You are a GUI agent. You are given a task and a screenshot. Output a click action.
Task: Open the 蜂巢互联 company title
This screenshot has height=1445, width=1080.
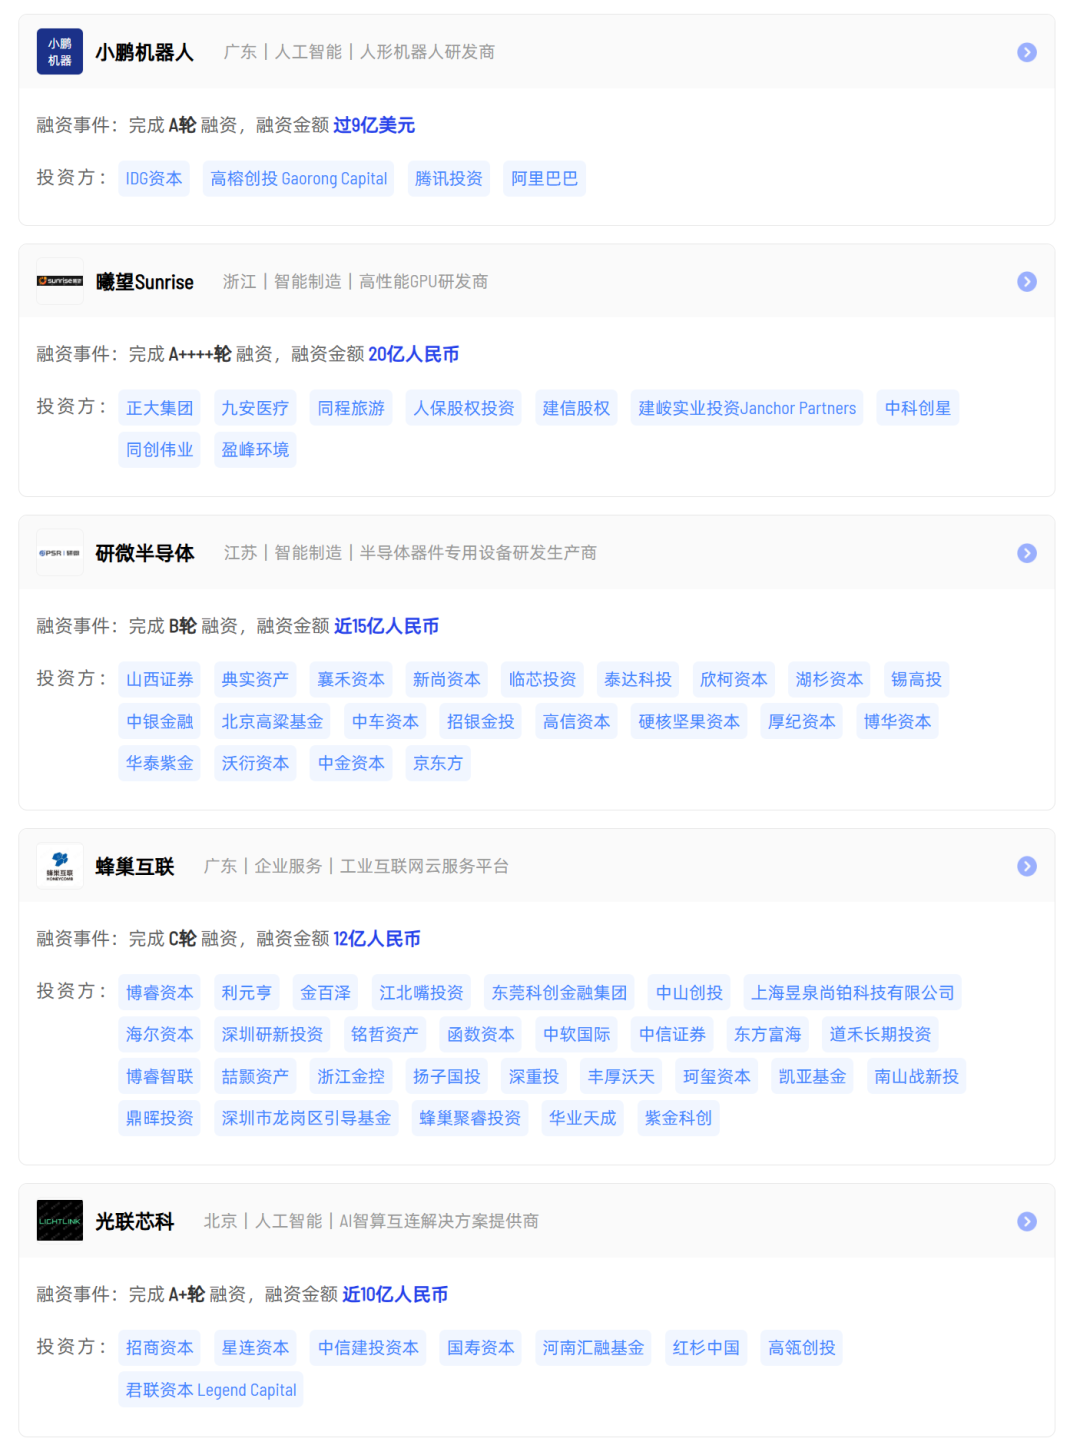click(x=135, y=866)
